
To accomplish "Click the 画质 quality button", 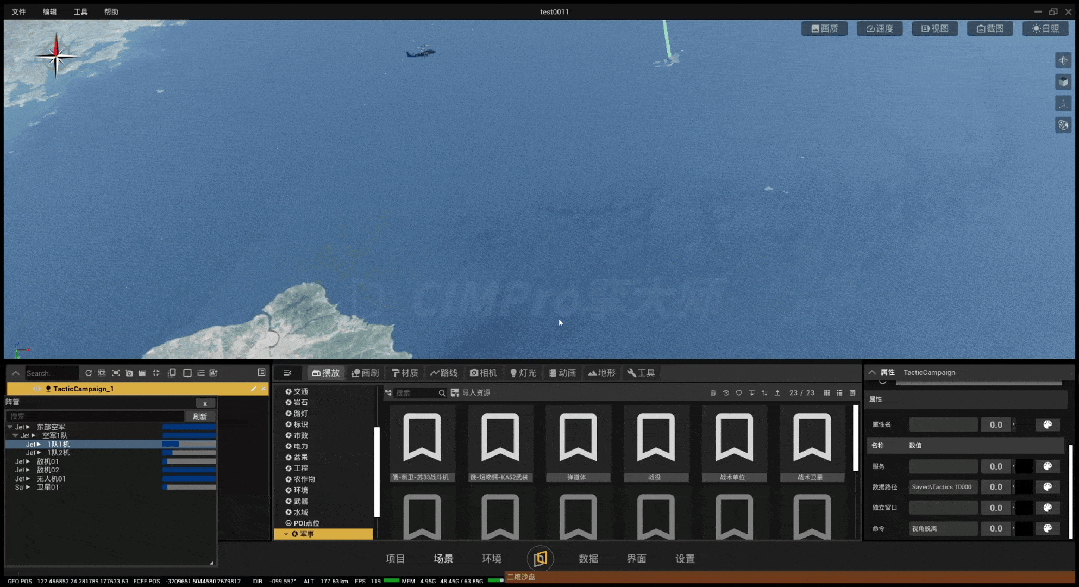I will [x=825, y=29].
